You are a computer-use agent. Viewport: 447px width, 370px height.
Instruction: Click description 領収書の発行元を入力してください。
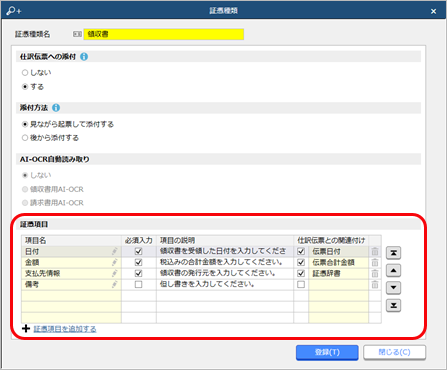point(225,273)
